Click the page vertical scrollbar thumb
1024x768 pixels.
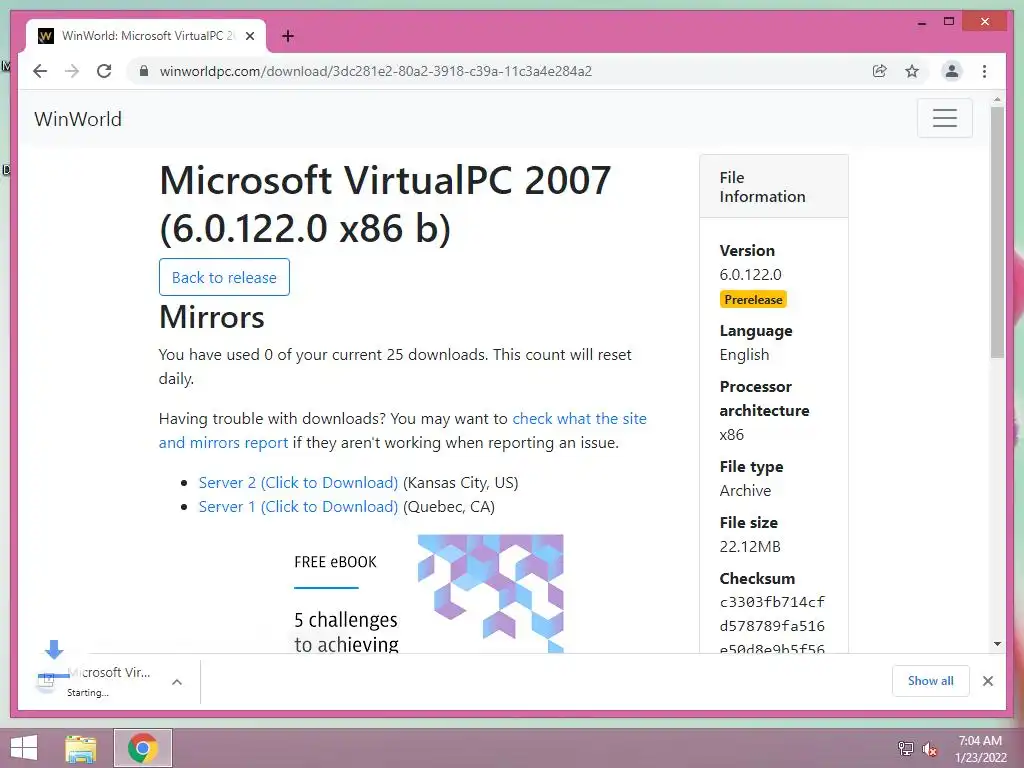(997, 232)
